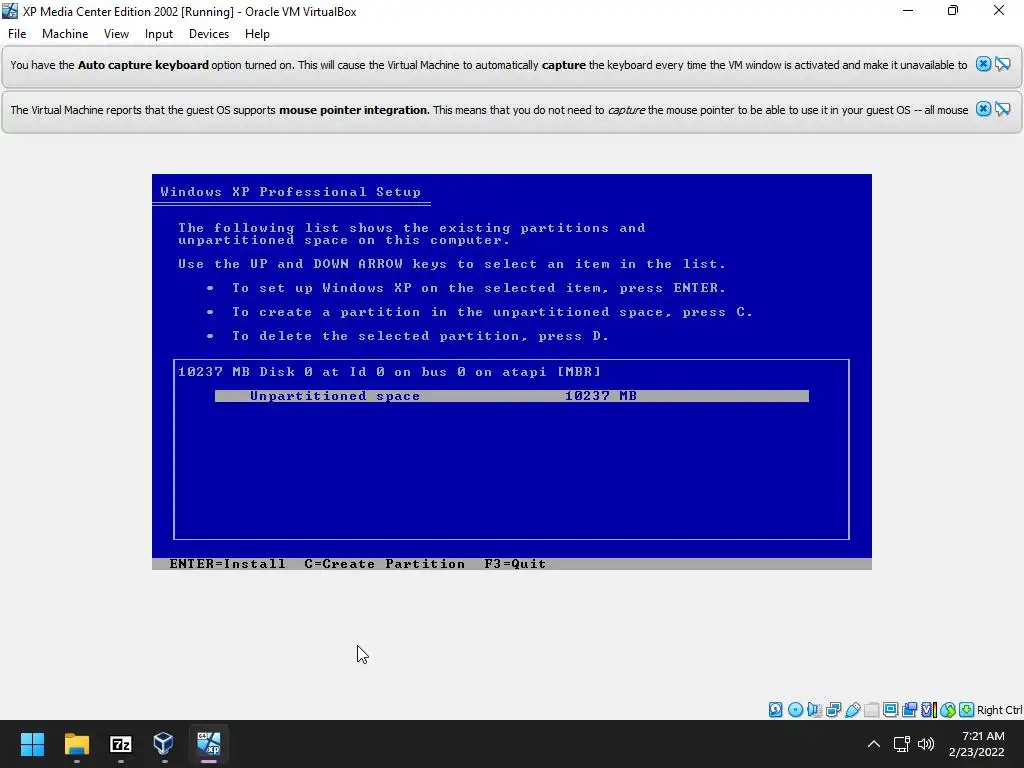The image size is (1024, 768).
Task: Click the CPU virtualization status icon
Action: click(x=928, y=709)
